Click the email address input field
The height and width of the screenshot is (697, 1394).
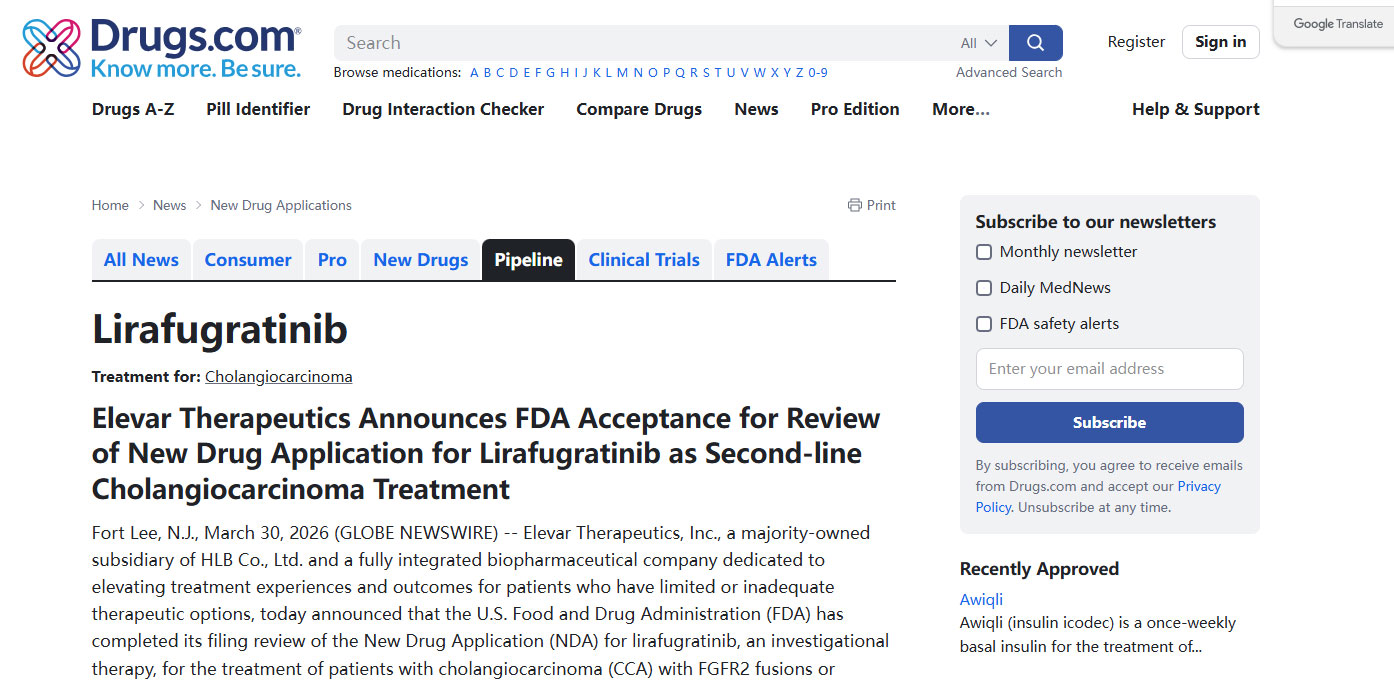coord(1109,369)
